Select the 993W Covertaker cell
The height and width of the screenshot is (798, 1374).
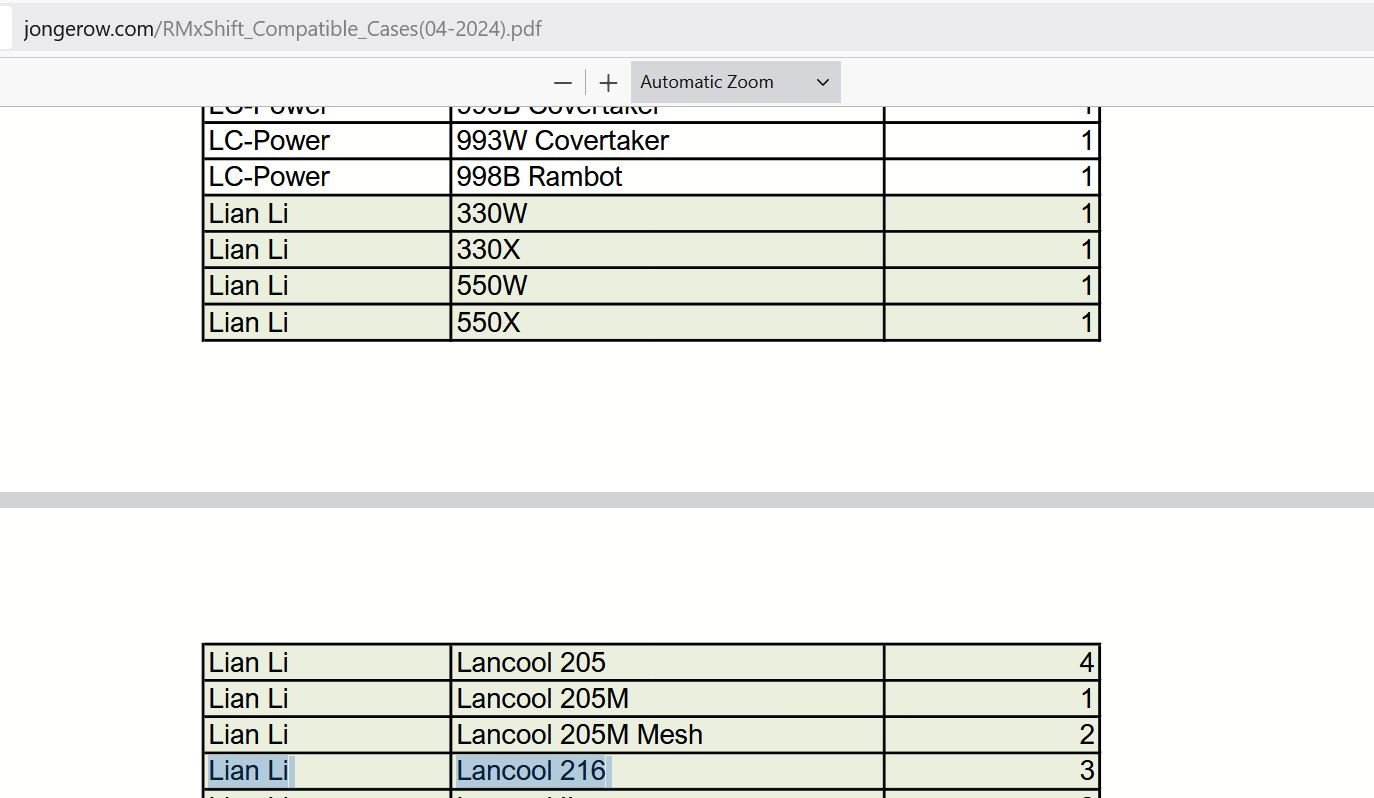(x=667, y=140)
